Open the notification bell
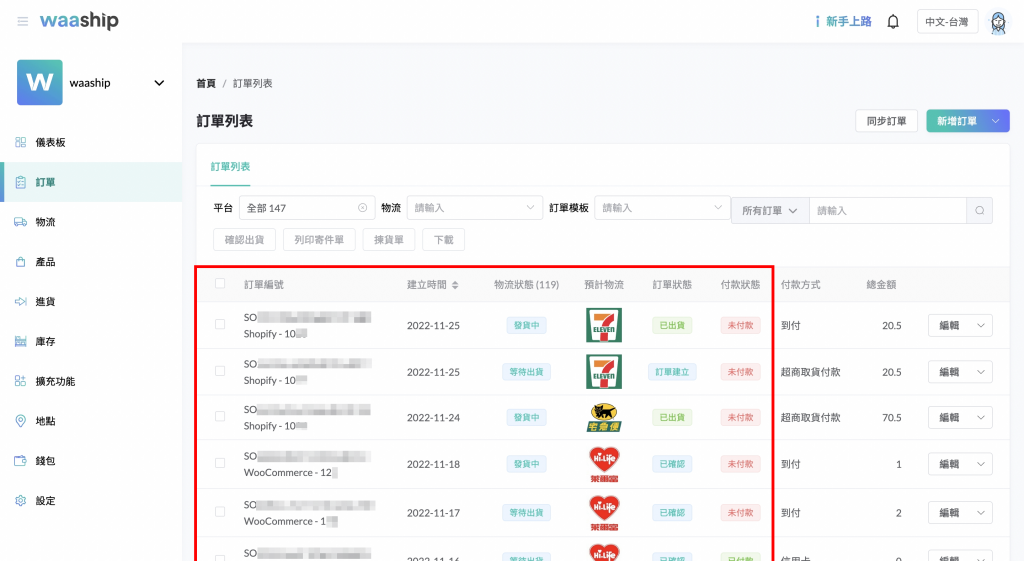The image size is (1024, 561). (x=893, y=21)
